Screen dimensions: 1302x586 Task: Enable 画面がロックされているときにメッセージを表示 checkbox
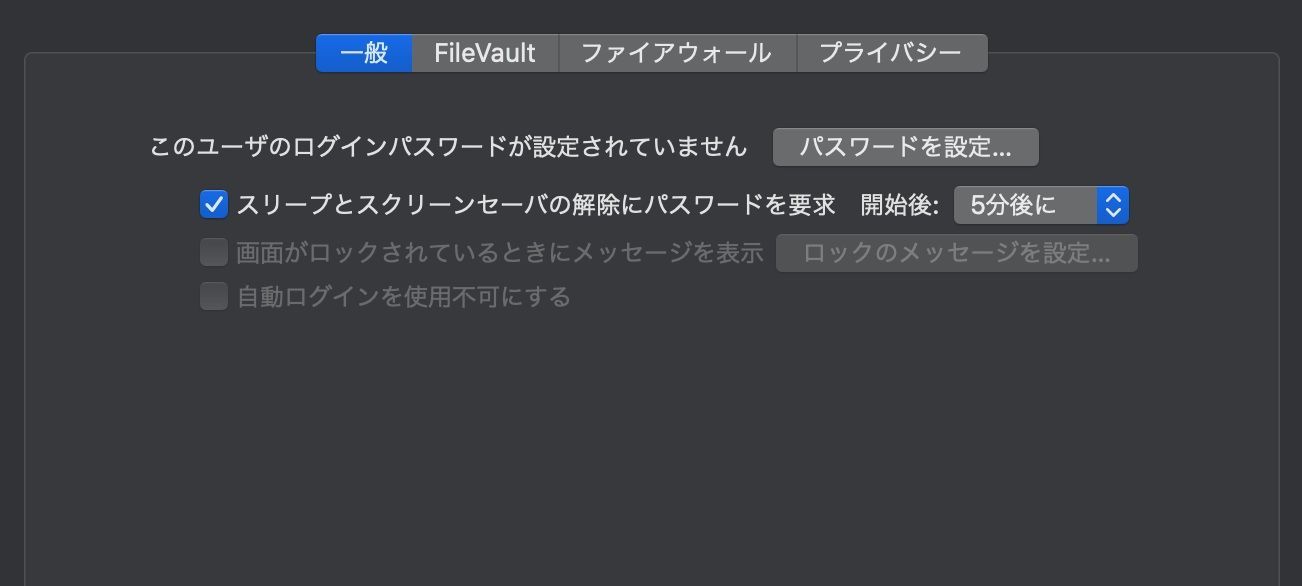214,253
